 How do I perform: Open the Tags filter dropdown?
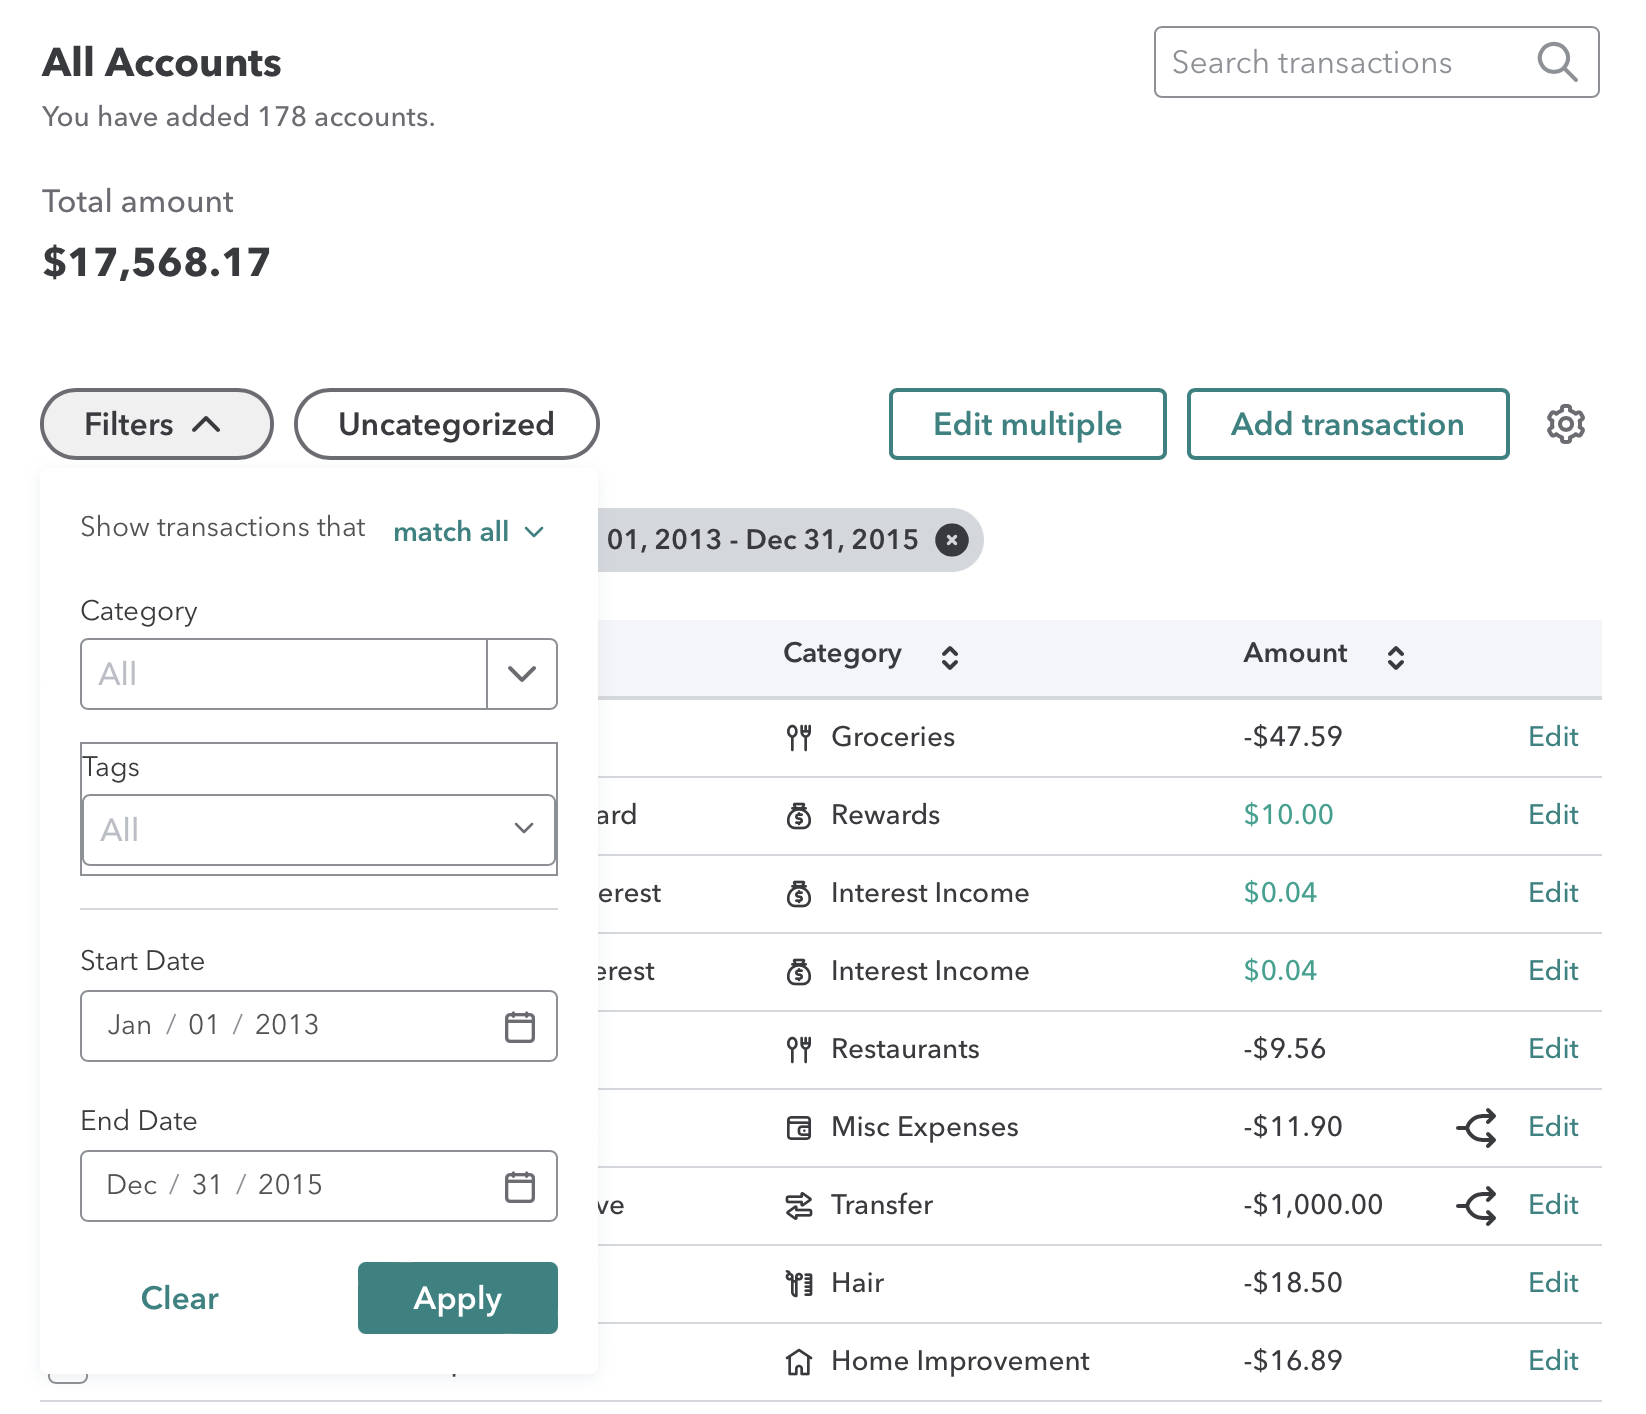[318, 830]
